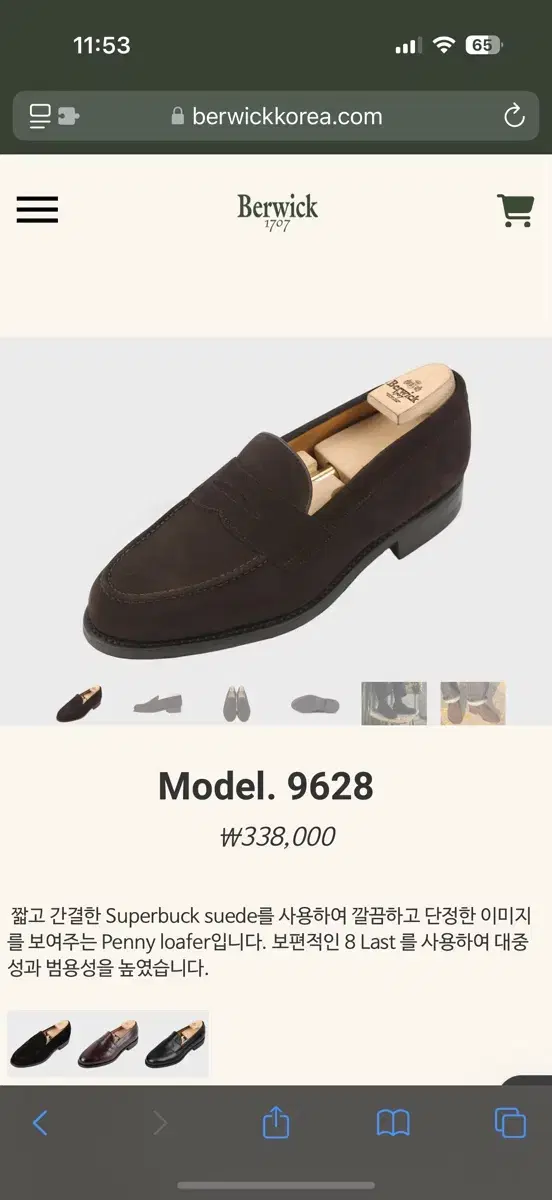Screen dimensions: 552x1200
Task: Tap the Berwick 1707 logo
Action: point(277,211)
